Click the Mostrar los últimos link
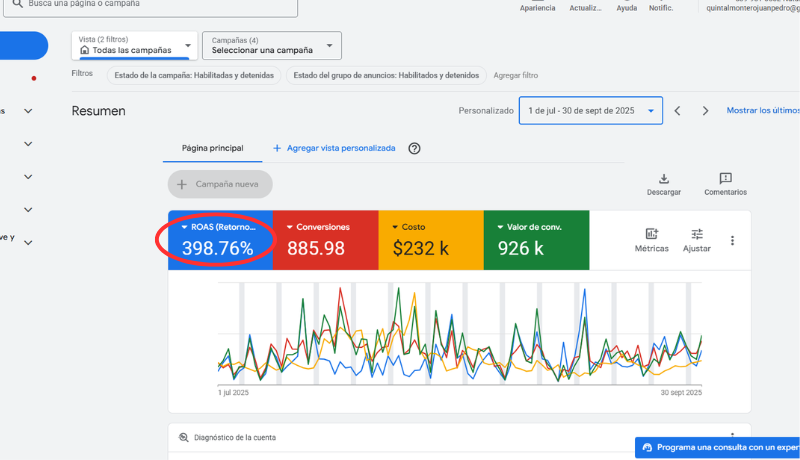This screenshot has height=460, width=800. tap(763, 110)
